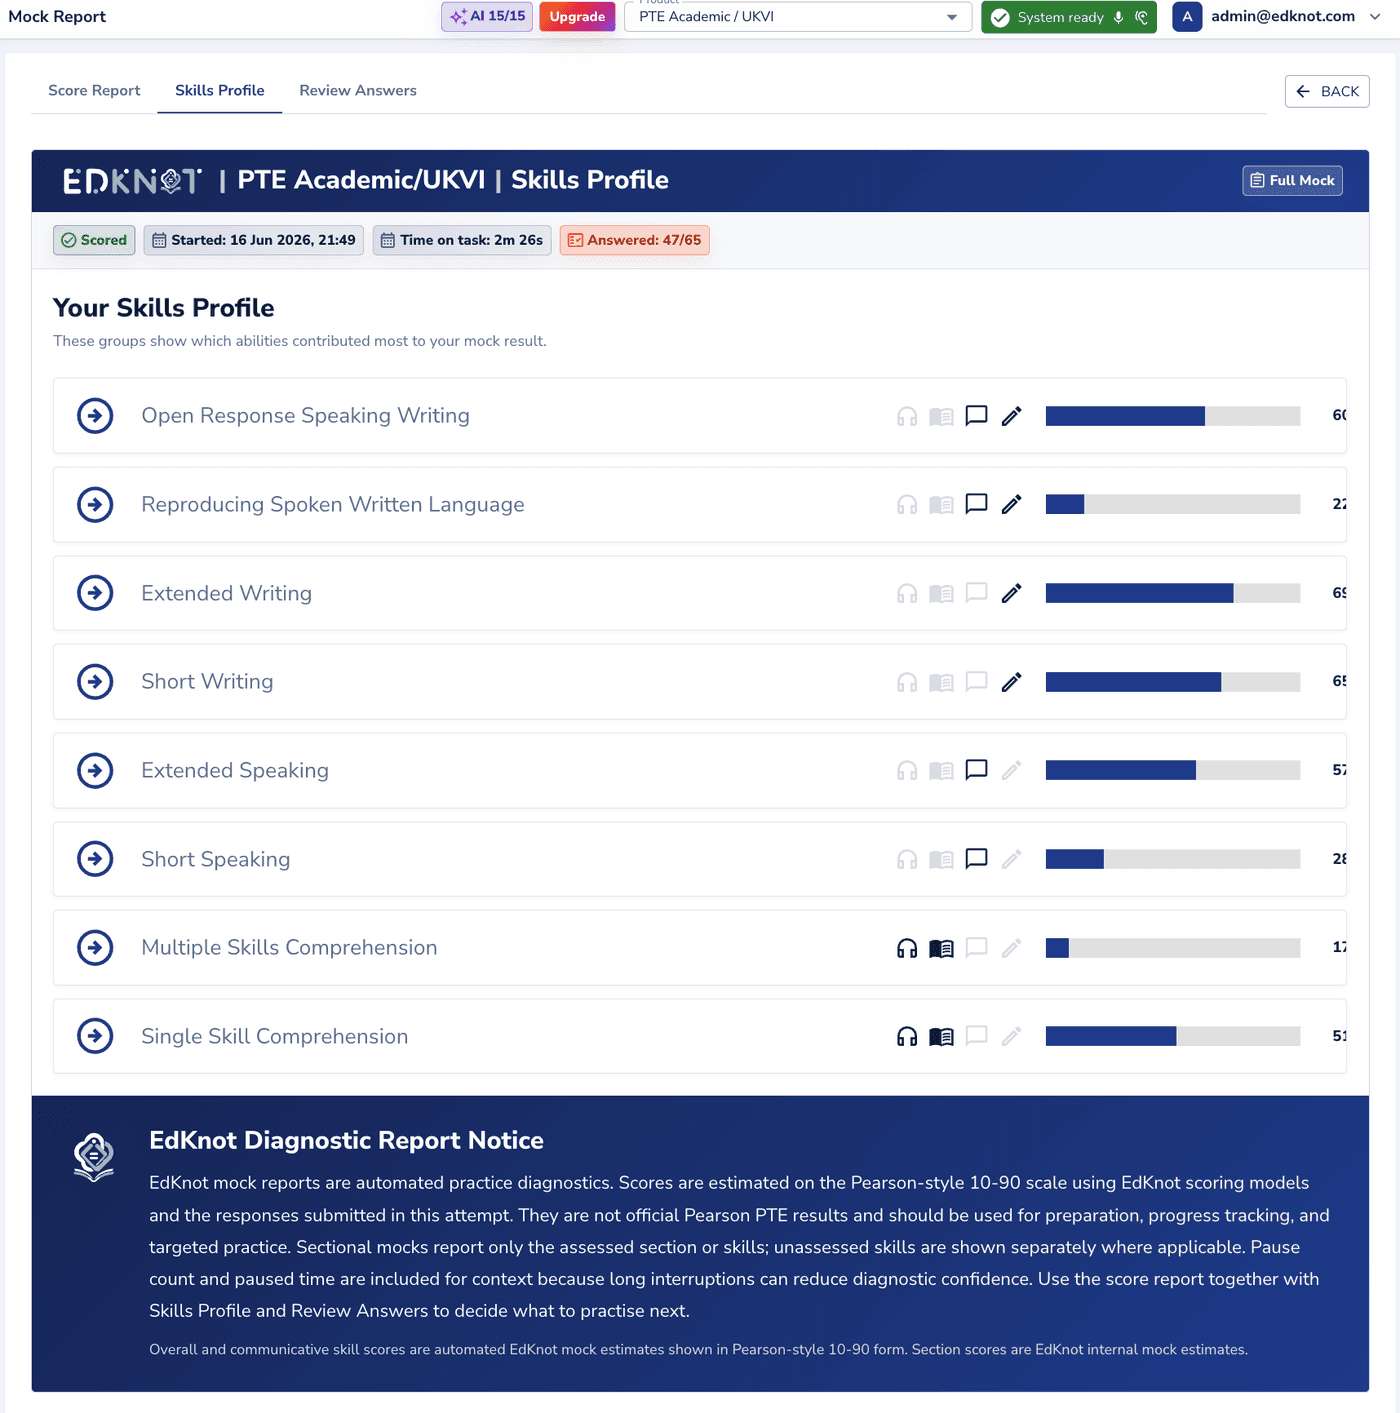
Task: Click the microphone icon in System ready
Action: tap(1118, 17)
